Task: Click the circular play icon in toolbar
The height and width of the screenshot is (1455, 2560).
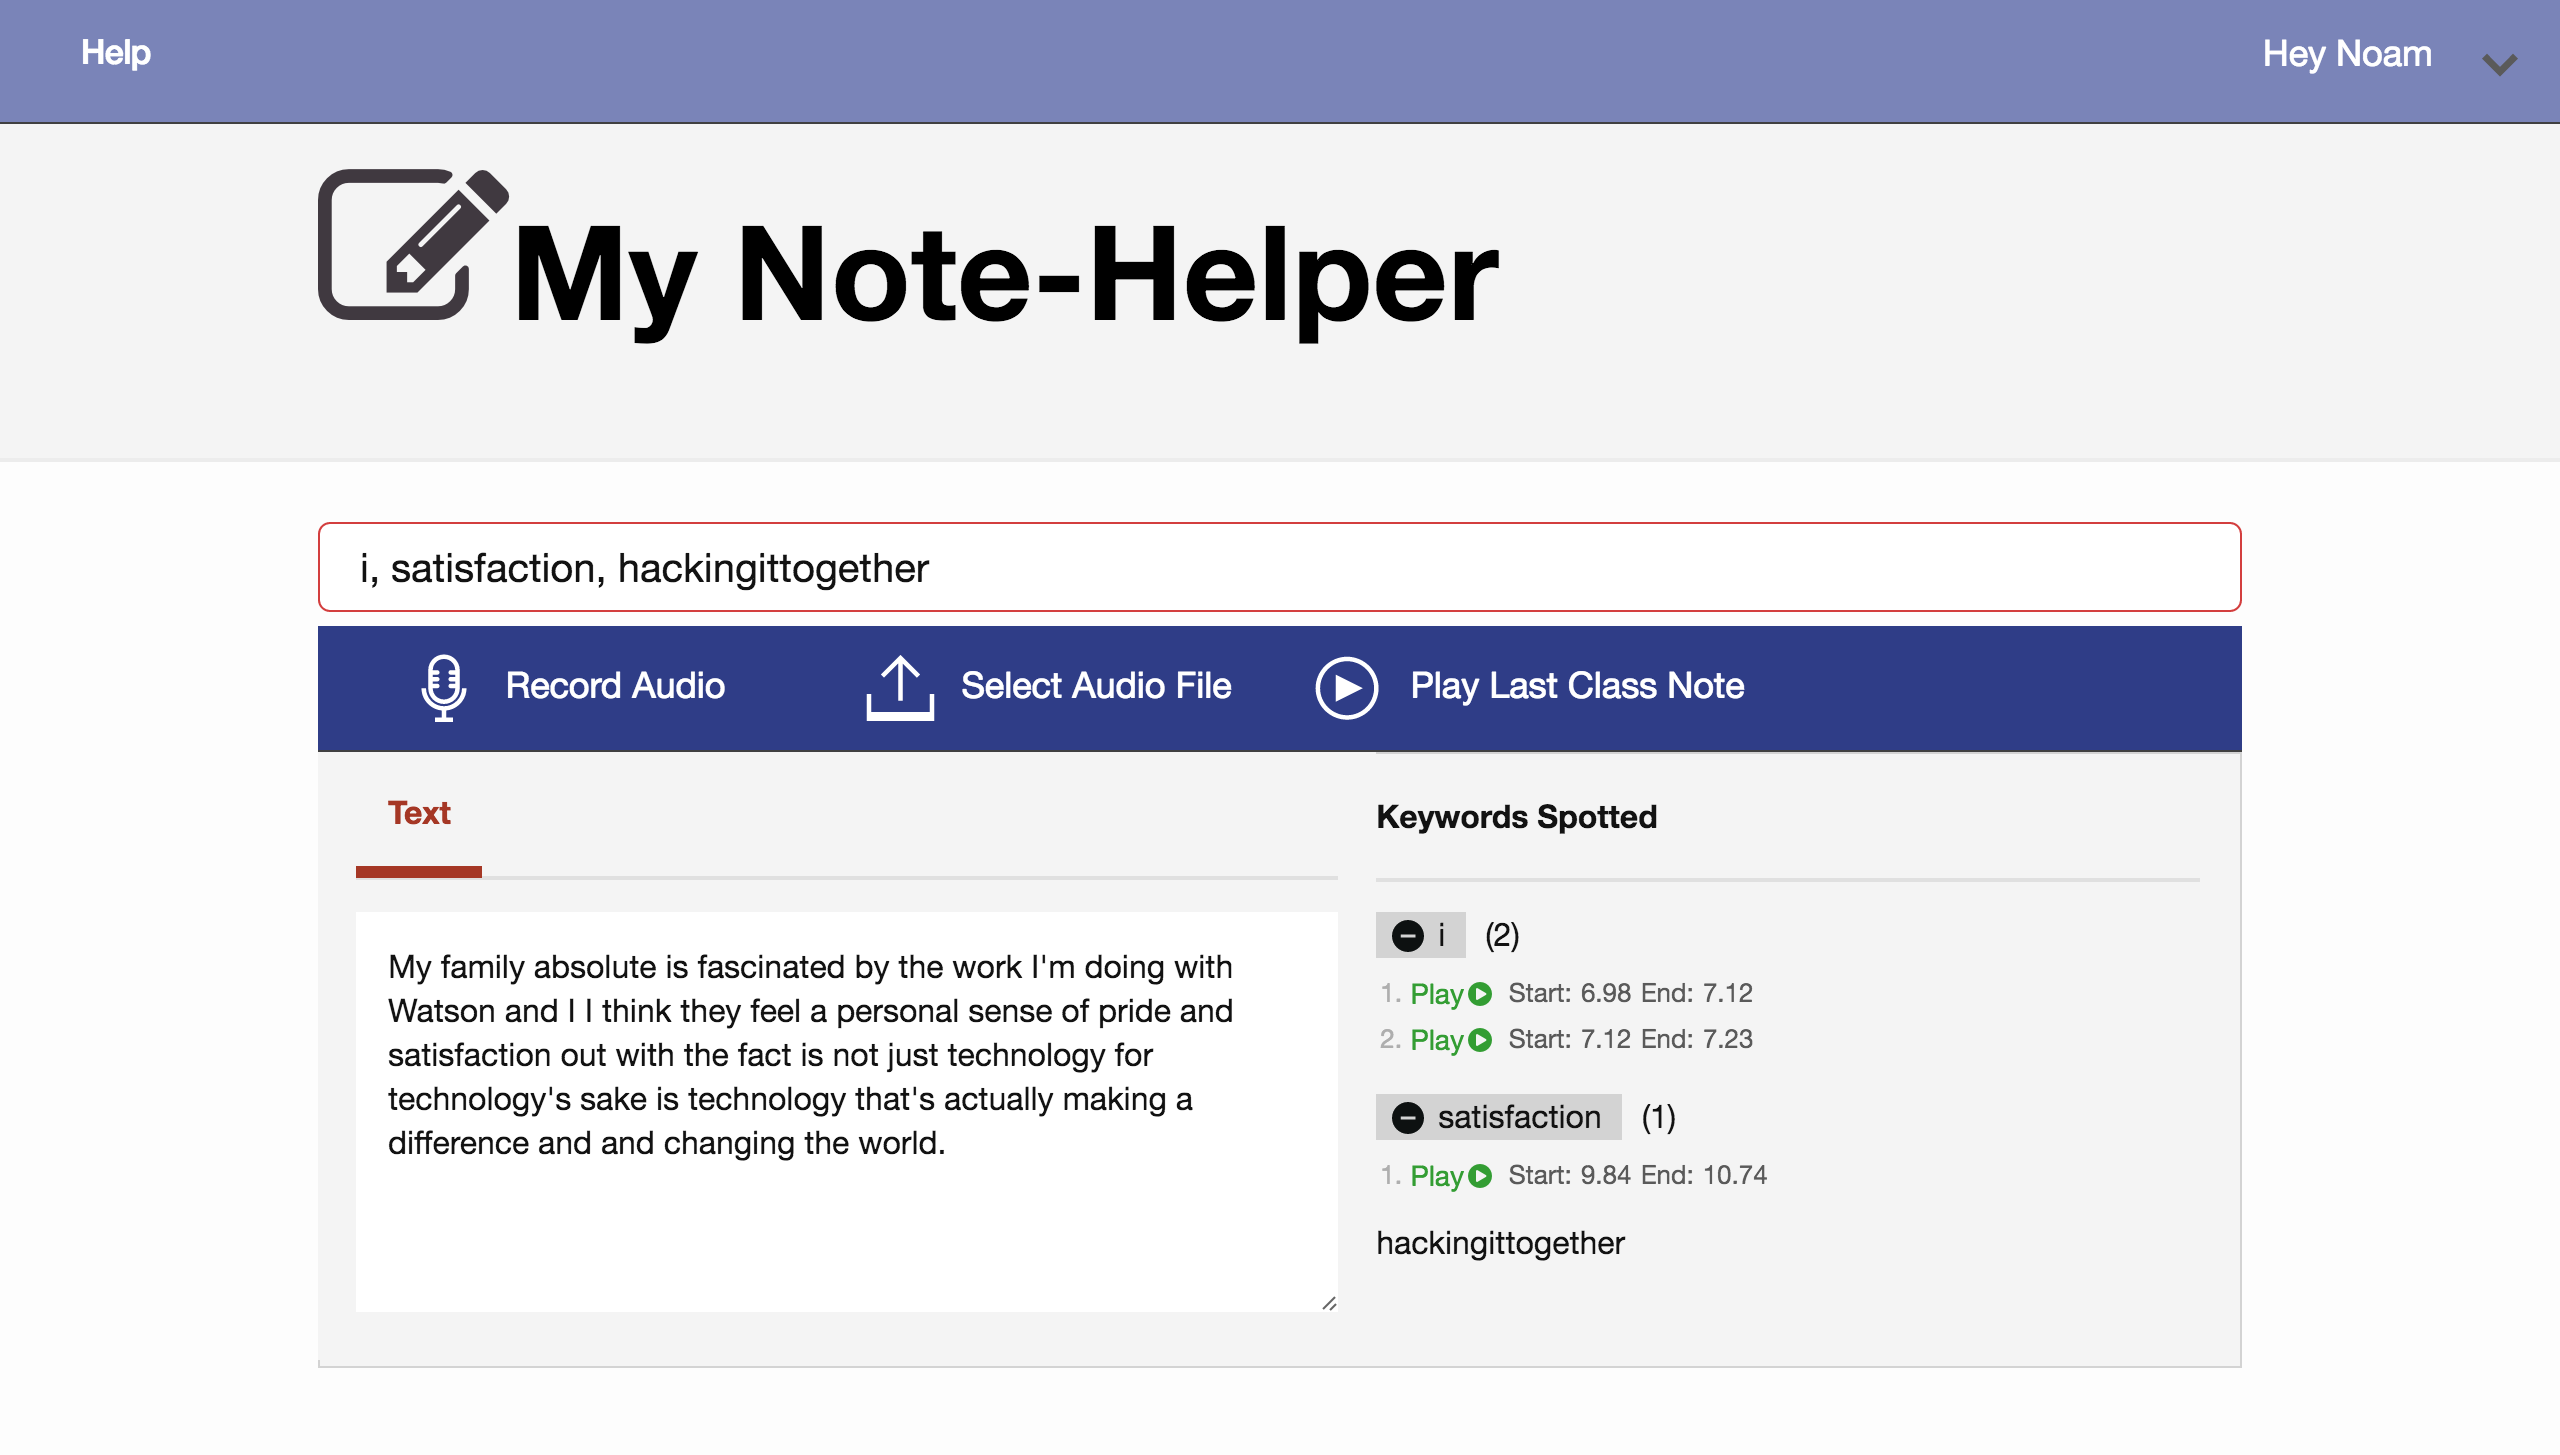Action: (x=1346, y=687)
